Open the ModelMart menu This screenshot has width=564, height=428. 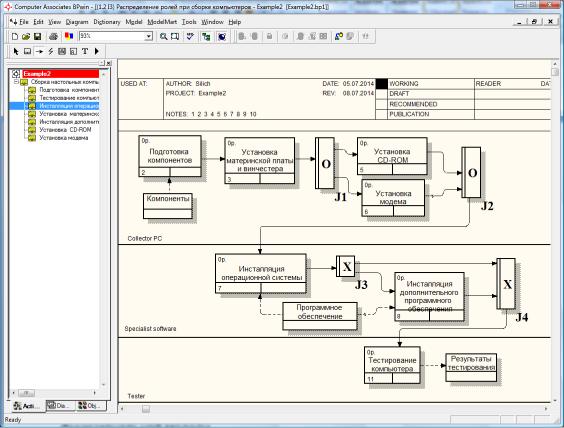[x=162, y=22]
